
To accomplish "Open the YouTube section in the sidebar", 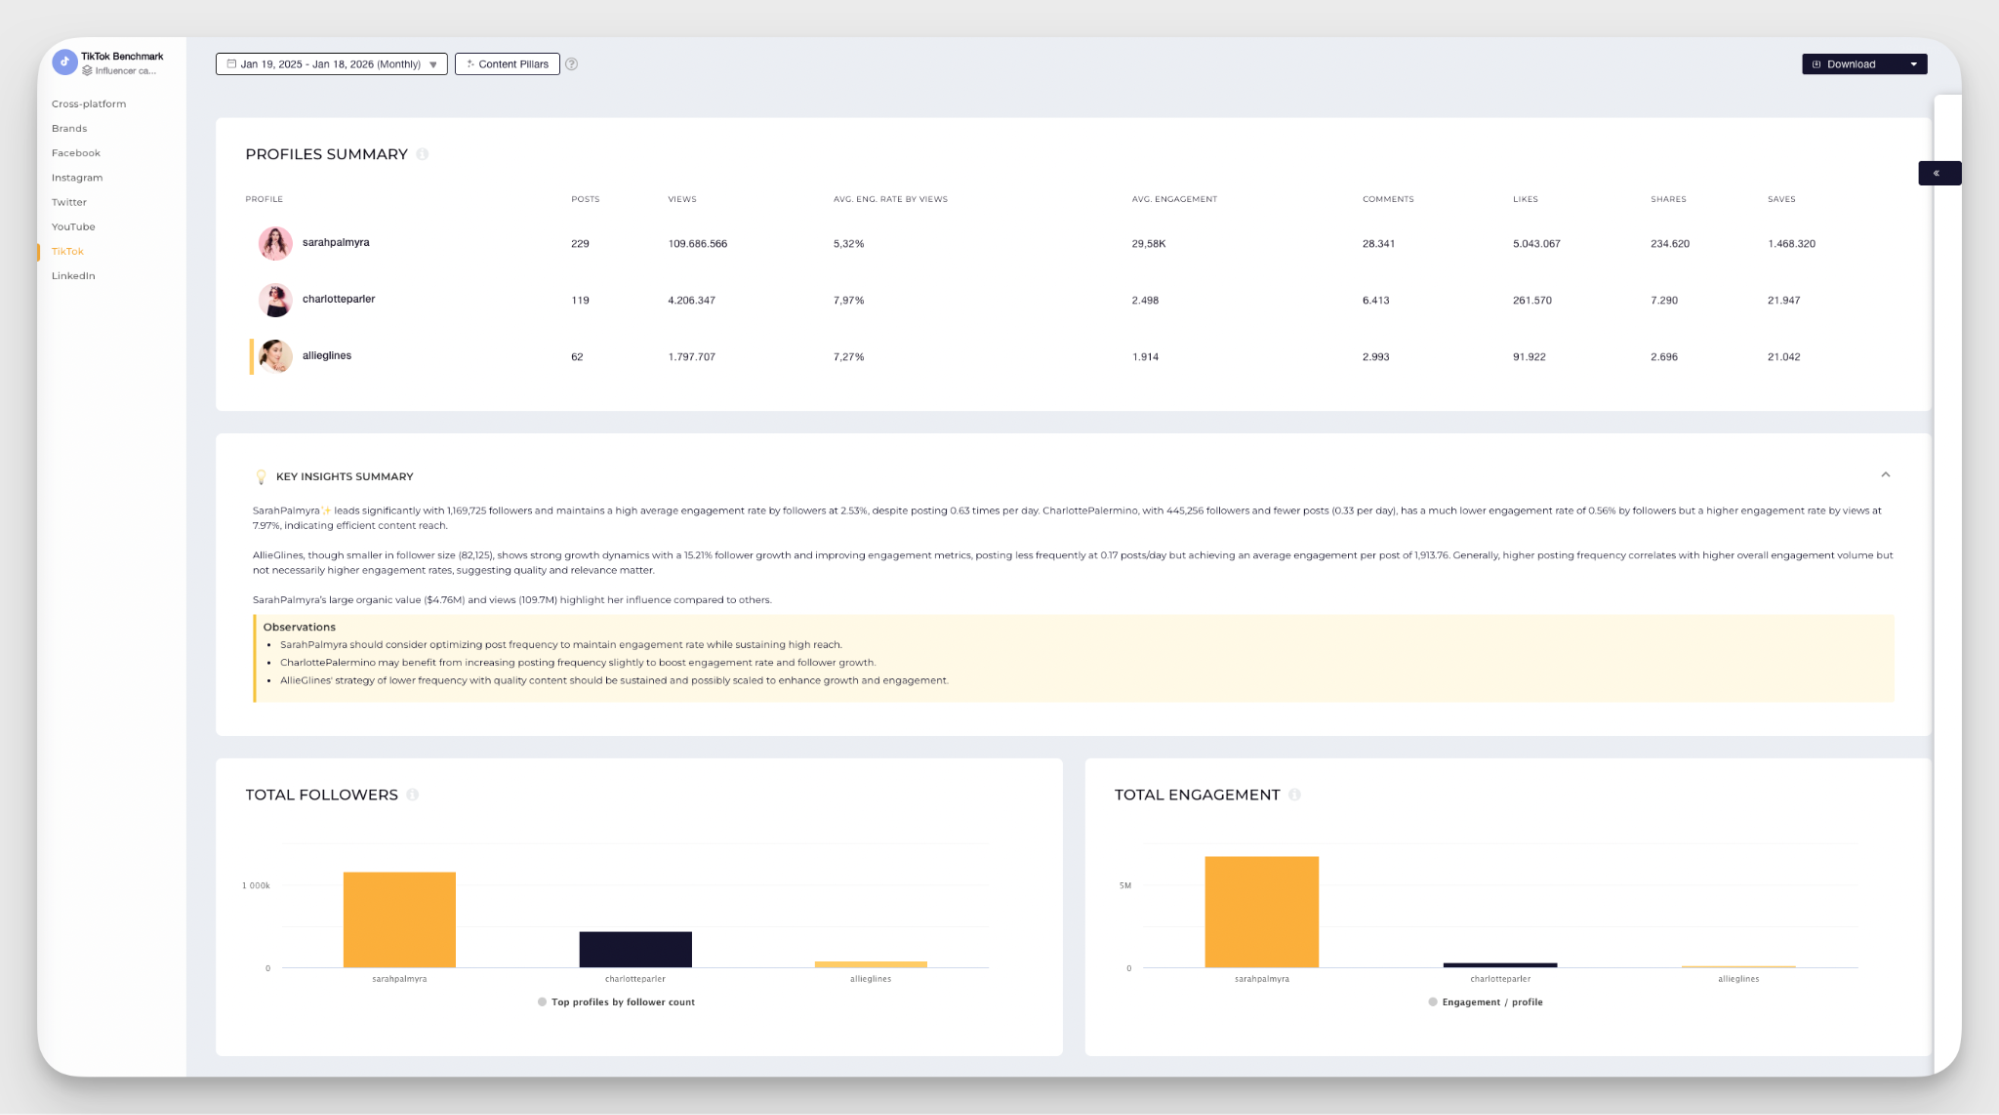I will [72, 226].
